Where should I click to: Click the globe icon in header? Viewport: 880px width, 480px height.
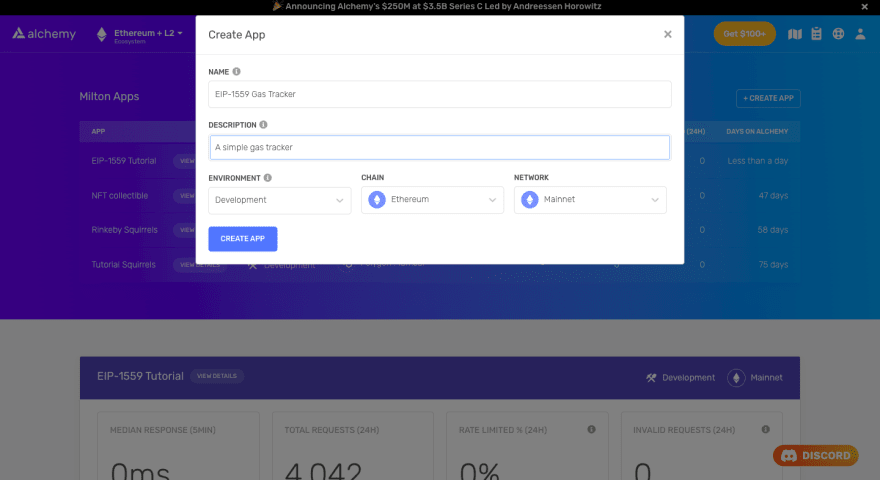(838, 34)
